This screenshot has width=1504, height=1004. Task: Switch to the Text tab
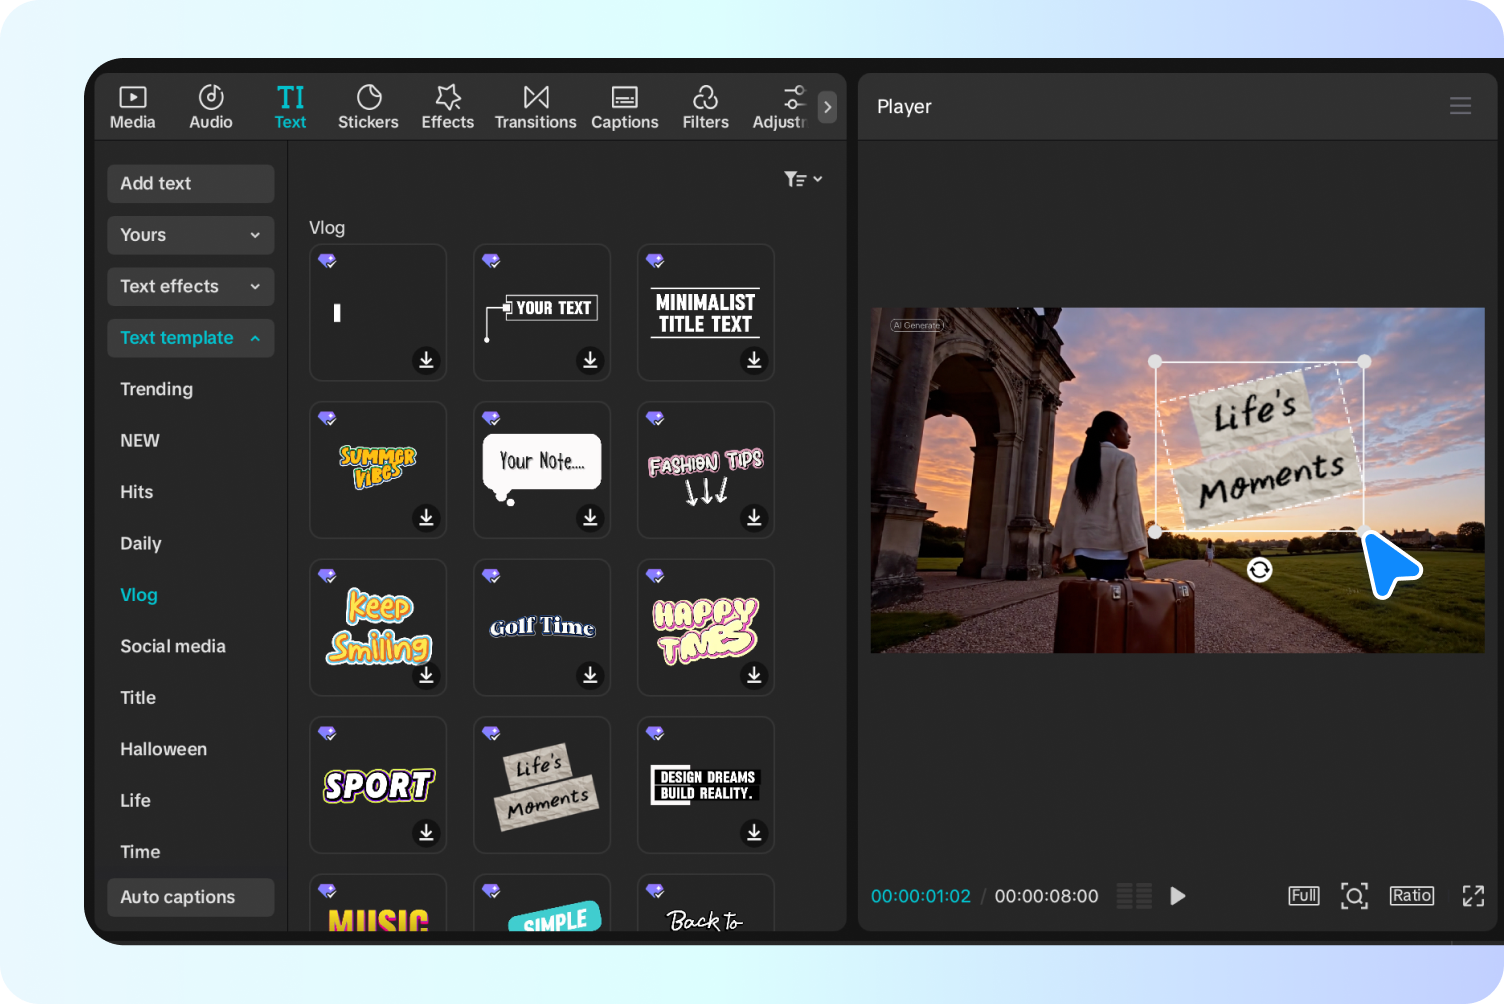tap(290, 106)
